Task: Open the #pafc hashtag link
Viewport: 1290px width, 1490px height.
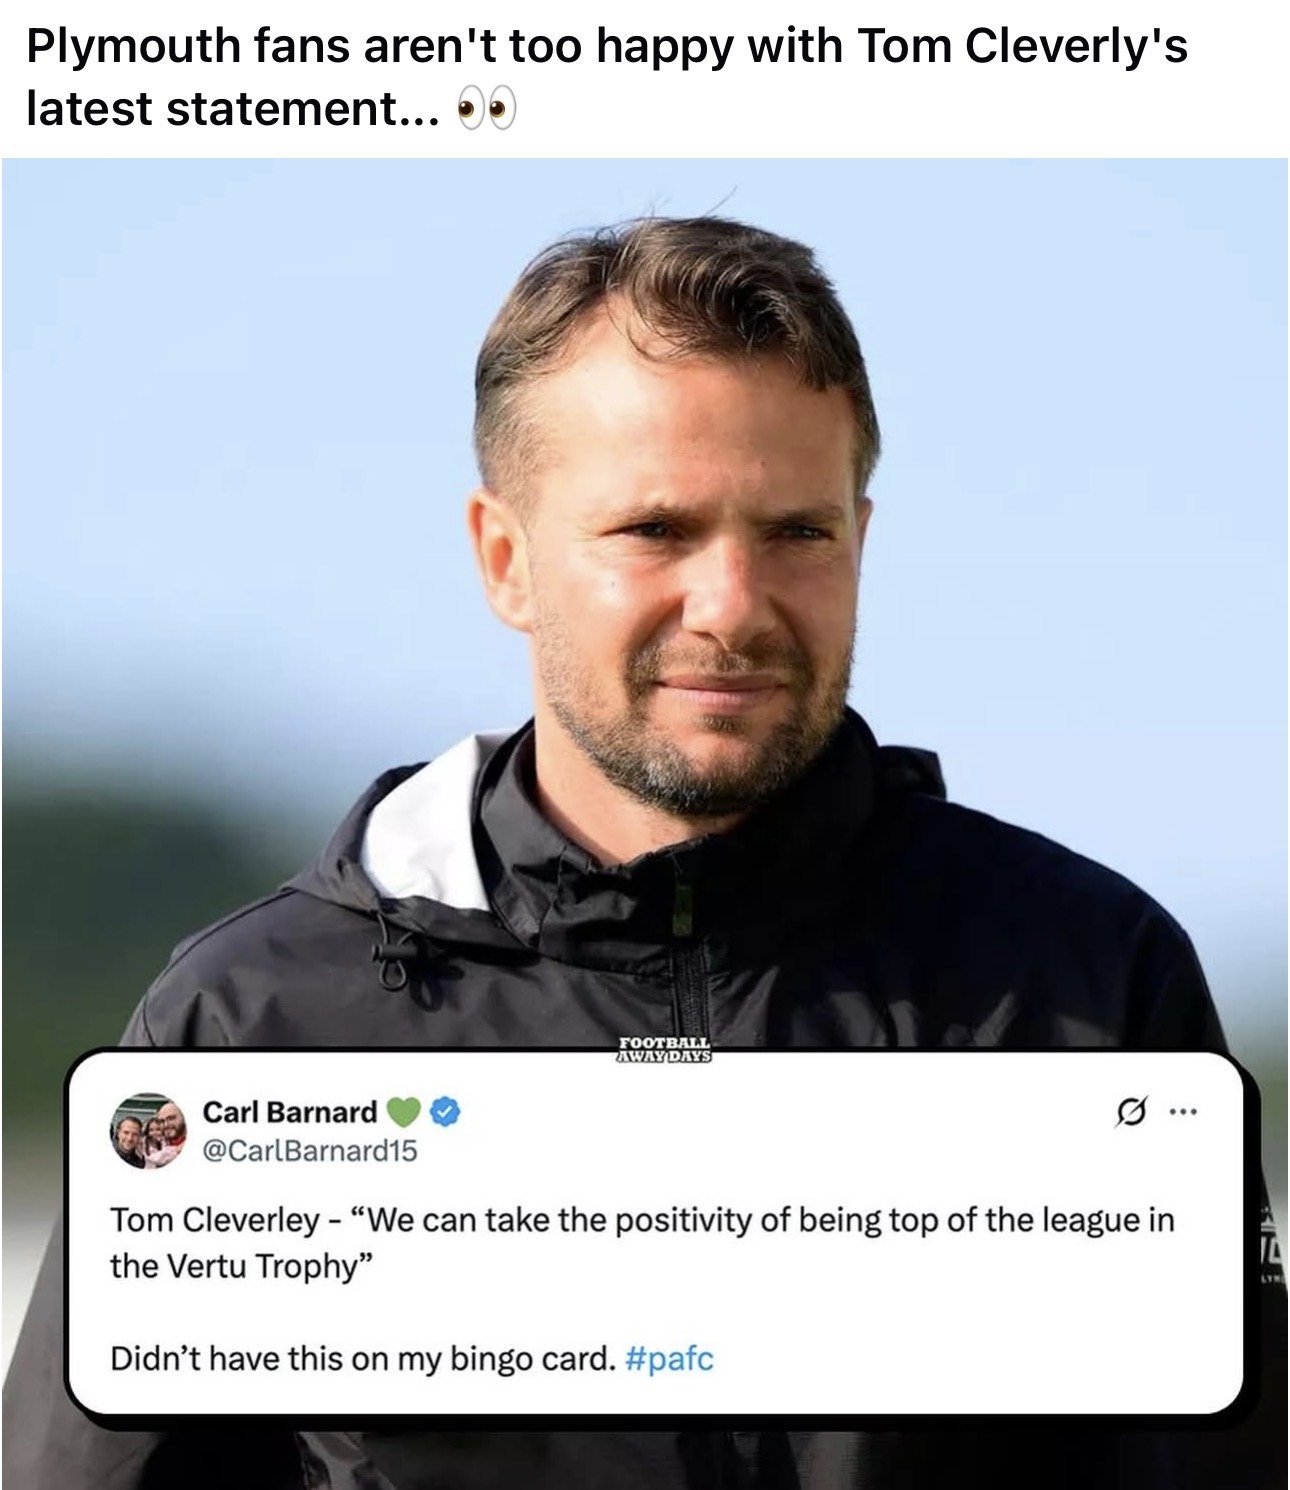Action: pyautogui.click(x=669, y=1359)
